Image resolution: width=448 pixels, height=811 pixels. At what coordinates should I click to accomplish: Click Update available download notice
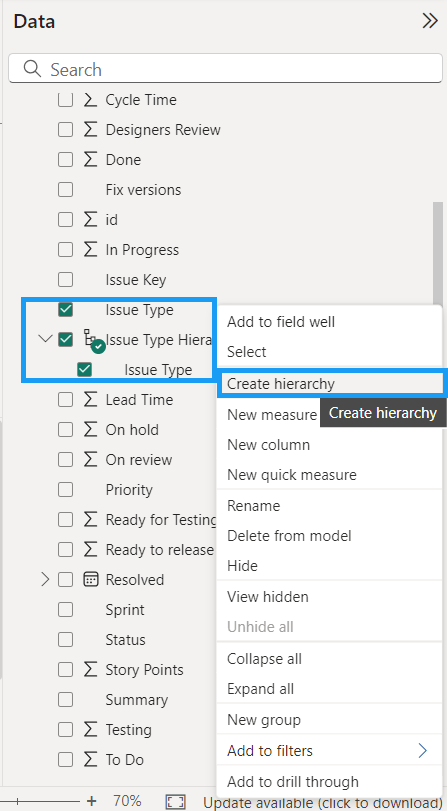(x=323, y=803)
